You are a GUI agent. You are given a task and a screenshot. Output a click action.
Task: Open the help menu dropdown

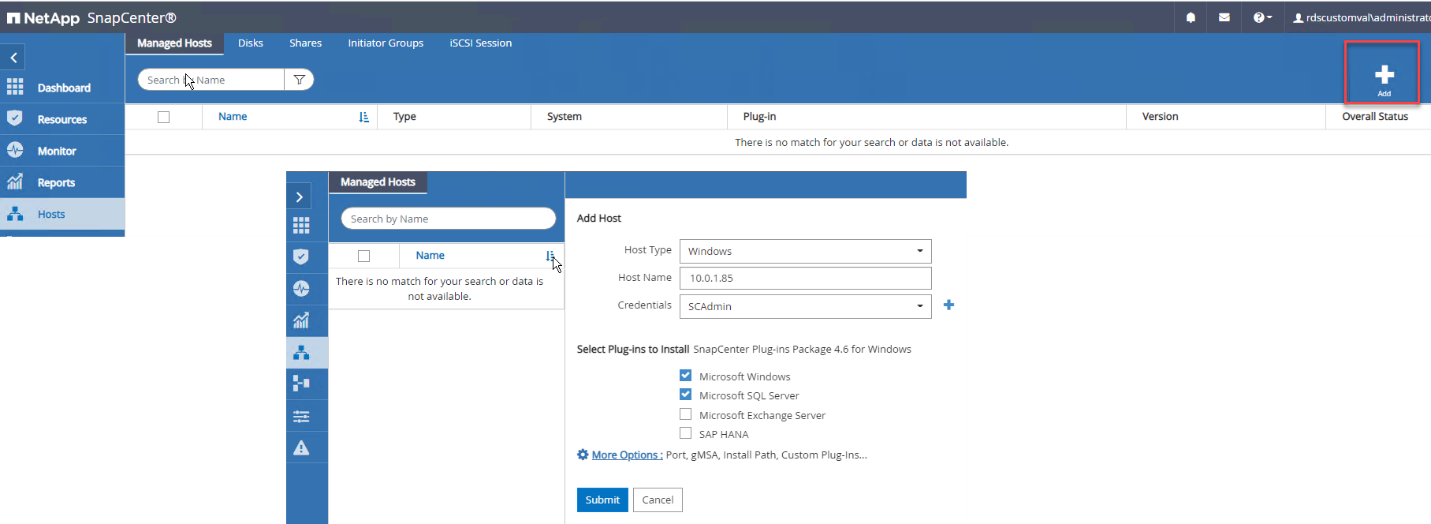1261,17
